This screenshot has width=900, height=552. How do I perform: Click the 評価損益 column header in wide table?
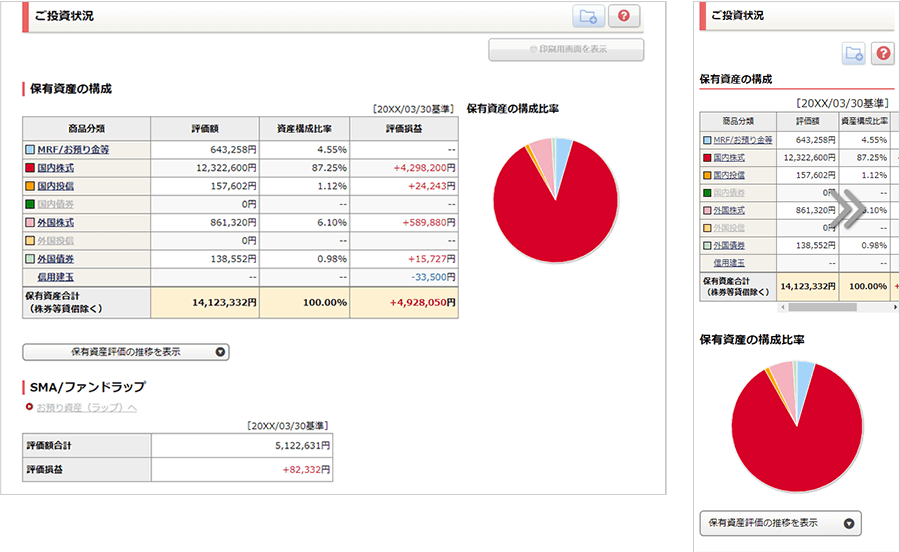(x=404, y=129)
